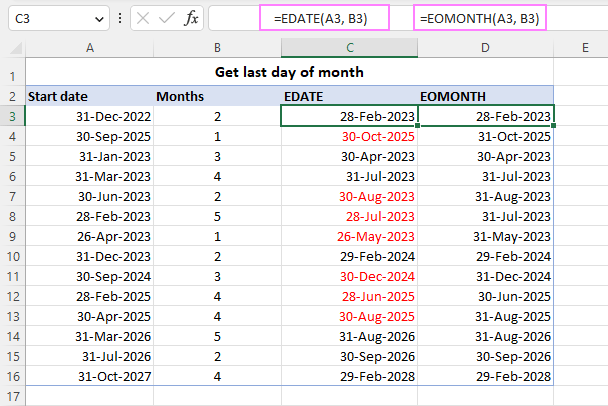The width and height of the screenshot is (608, 406).
Task: Click the 'EDATE' header cell
Action: point(349,96)
